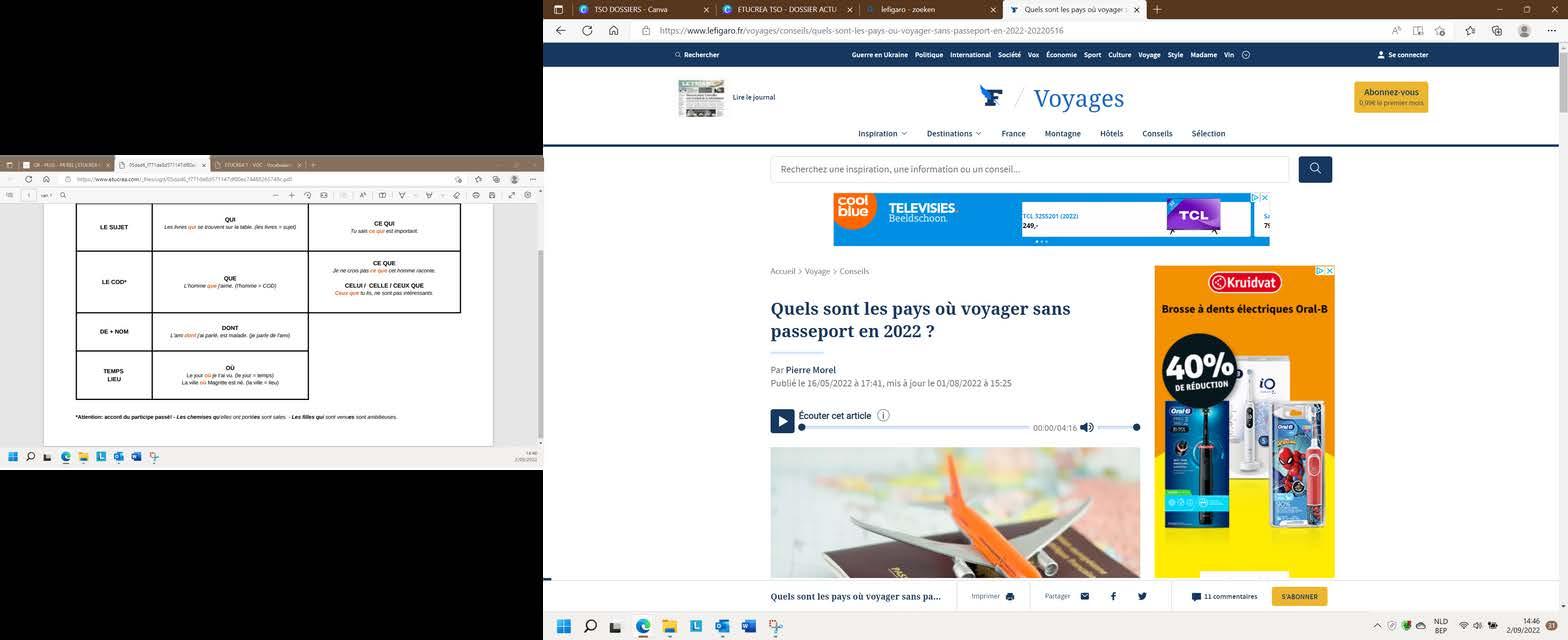Expand the Destinations dropdown menu
This screenshot has width=1568, height=640.
tap(954, 133)
